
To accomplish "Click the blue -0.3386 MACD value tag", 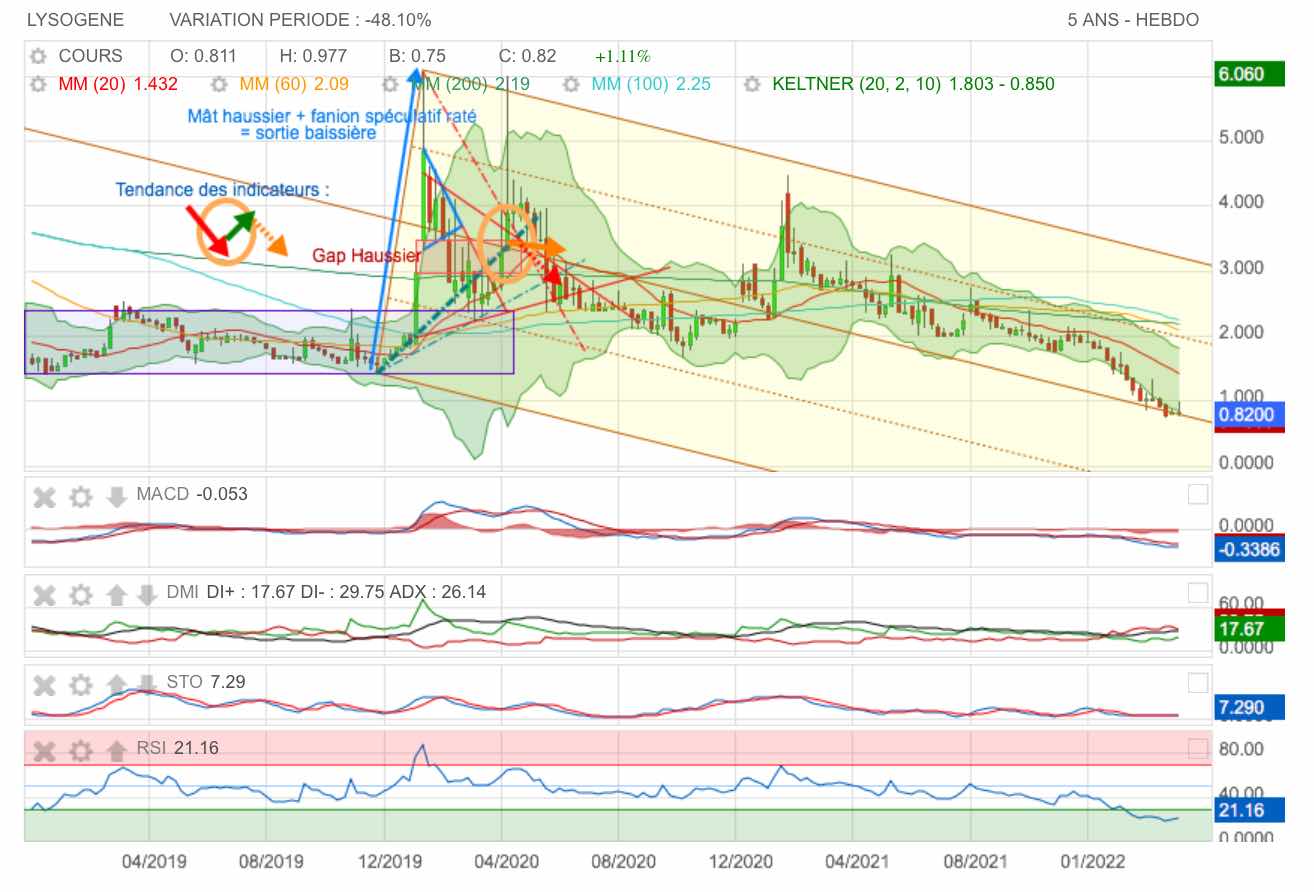I will [x=1248, y=548].
